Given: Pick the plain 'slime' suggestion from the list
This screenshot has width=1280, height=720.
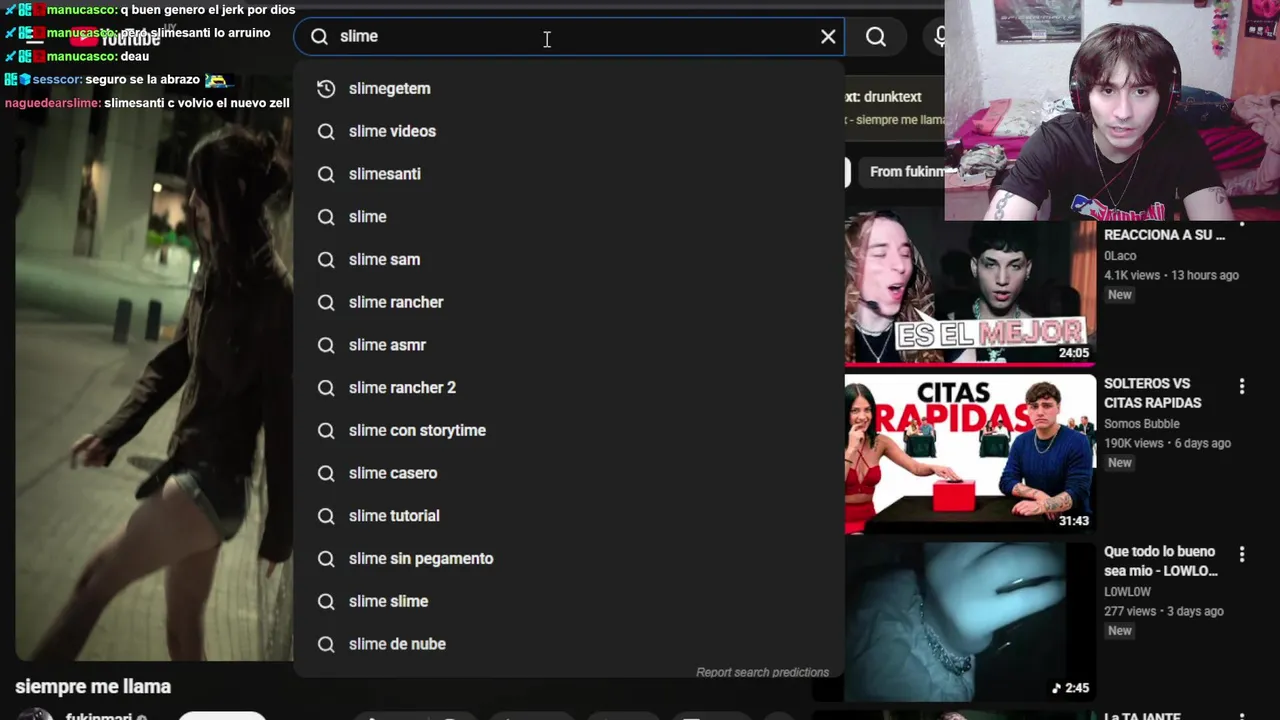Looking at the screenshot, I should pyautogui.click(x=569, y=217).
